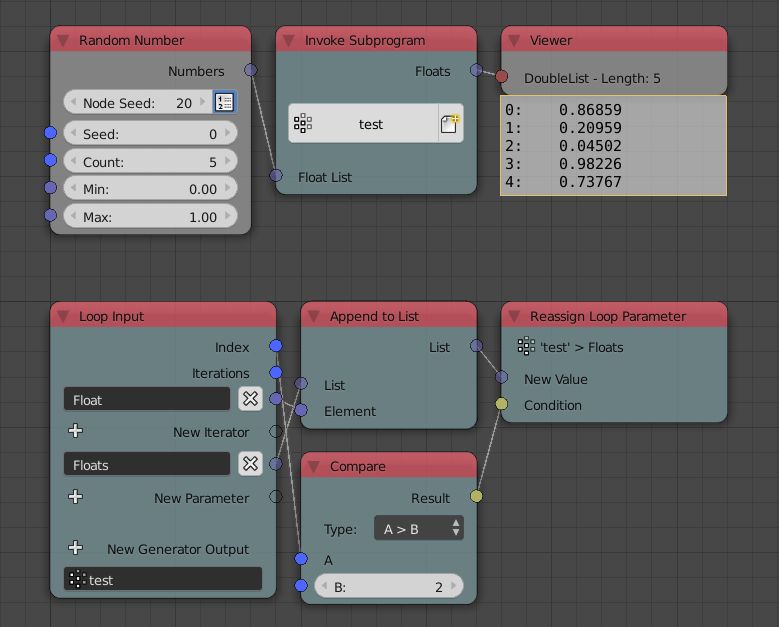This screenshot has width=779, height=627.
Task: Click the Index output socket
Action: (x=276, y=346)
